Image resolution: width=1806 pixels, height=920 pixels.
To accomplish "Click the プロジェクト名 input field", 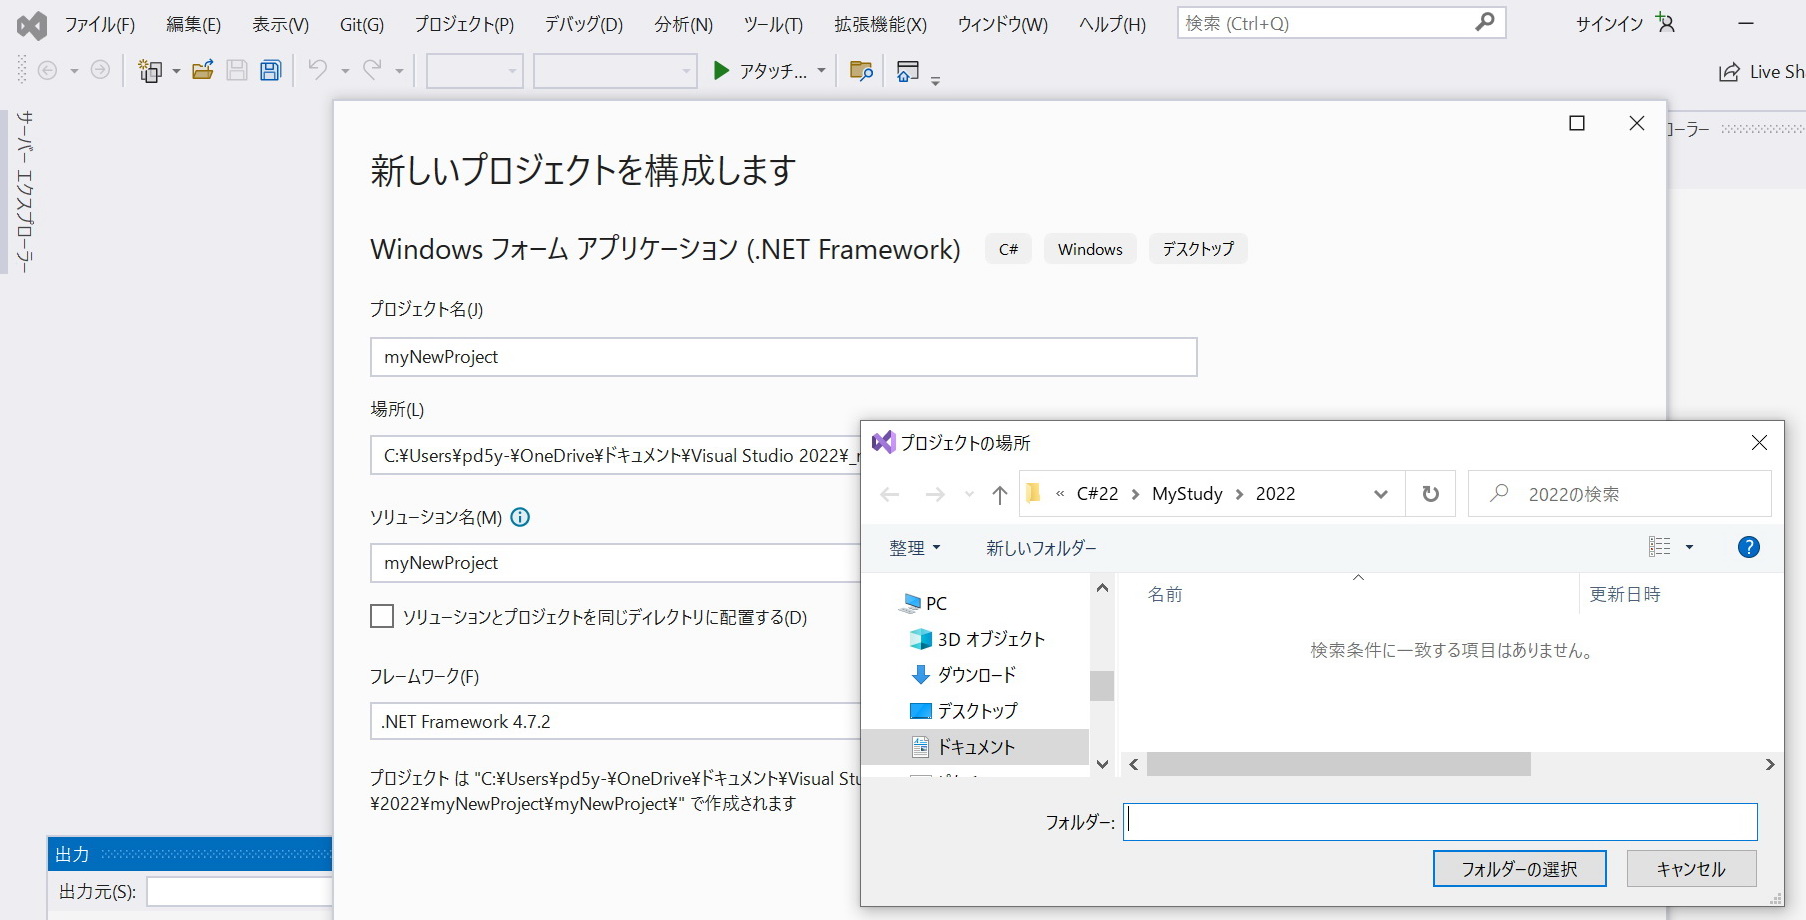I will (784, 357).
